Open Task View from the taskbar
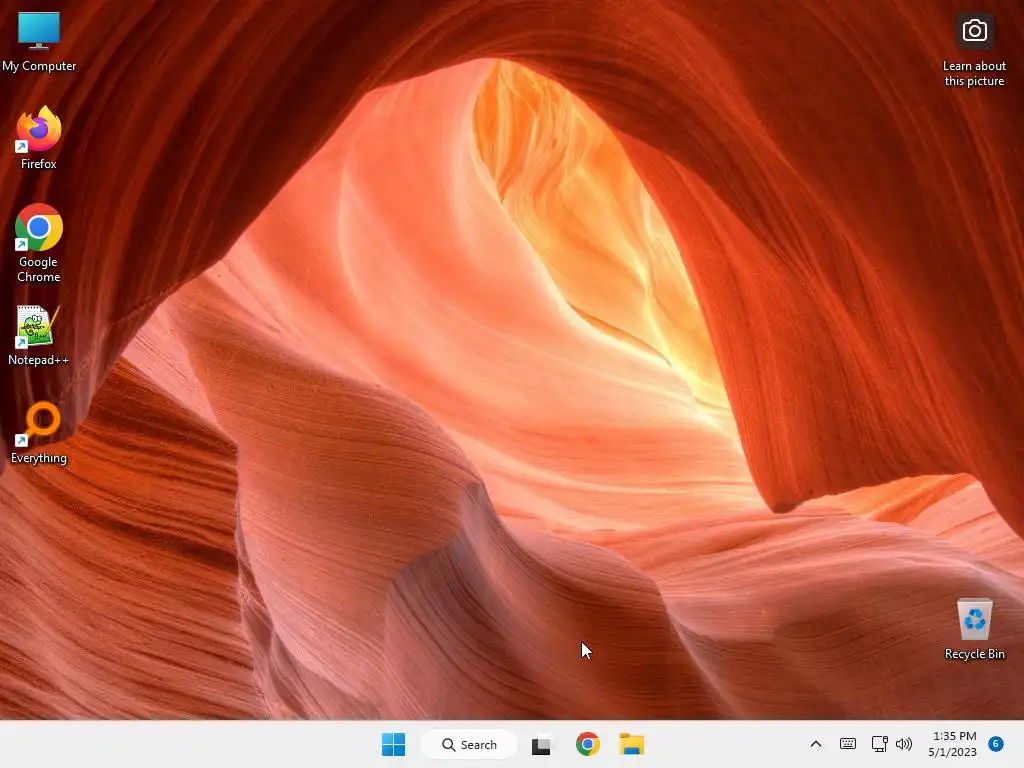This screenshot has width=1024, height=768. [542, 744]
